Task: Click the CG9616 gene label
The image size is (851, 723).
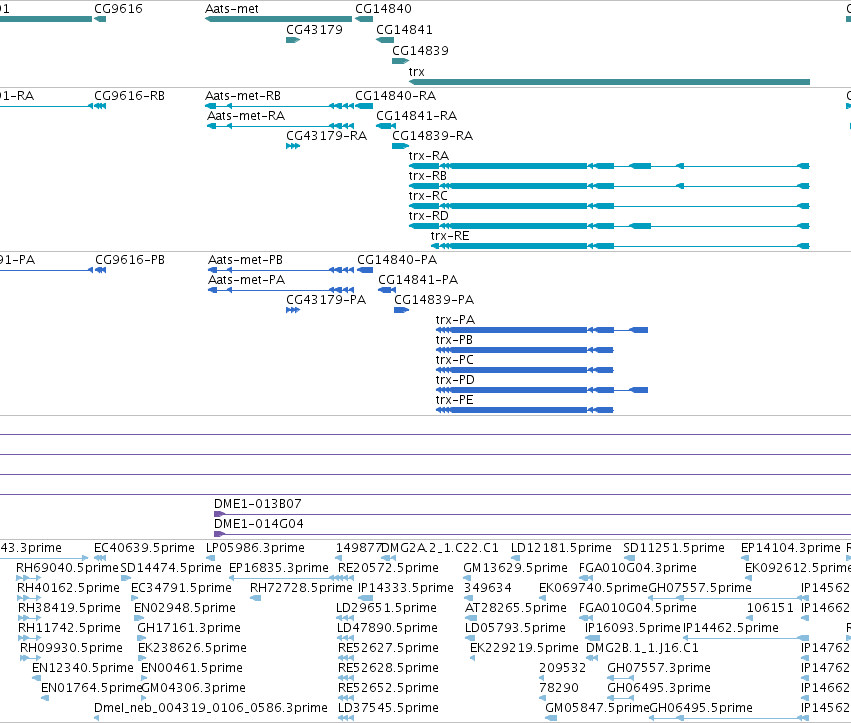Action: point(118,9)
